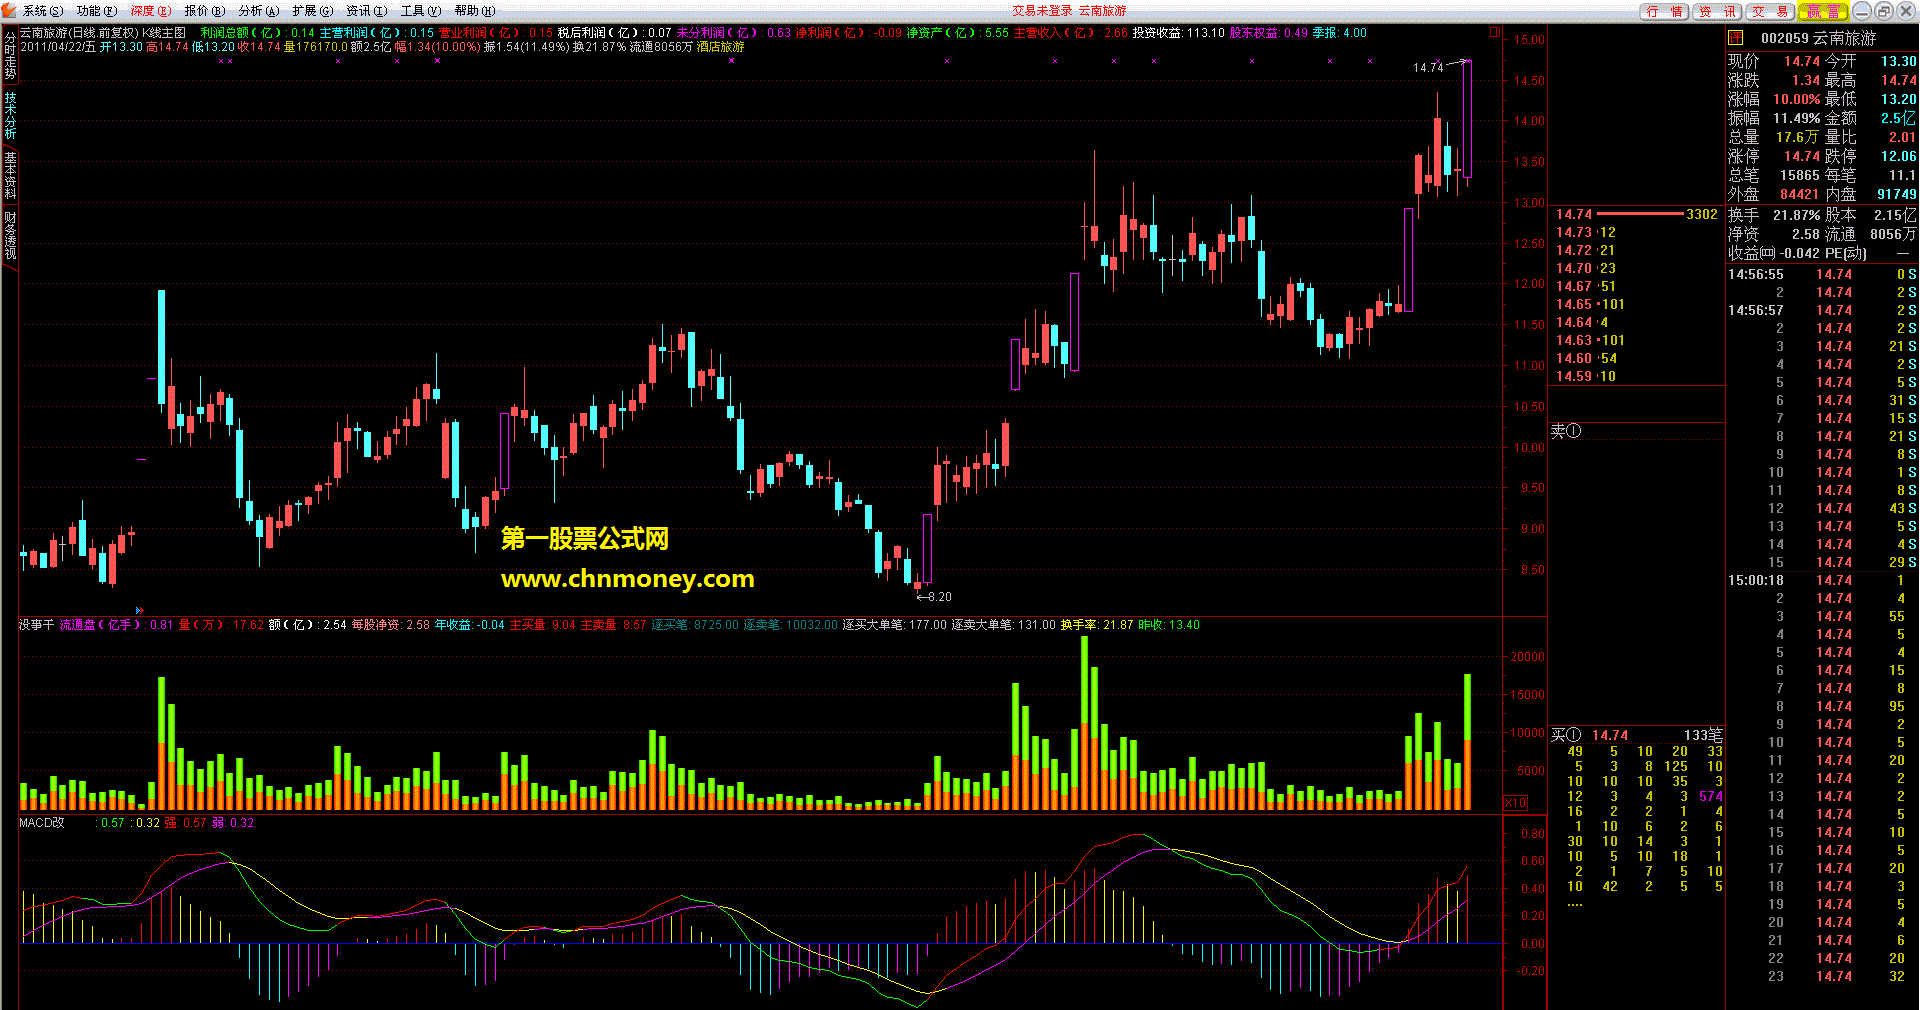This screenshot has height=1010, width=1920.
Task: Click the 0.80 MACD axis label
Action: 1532,833
